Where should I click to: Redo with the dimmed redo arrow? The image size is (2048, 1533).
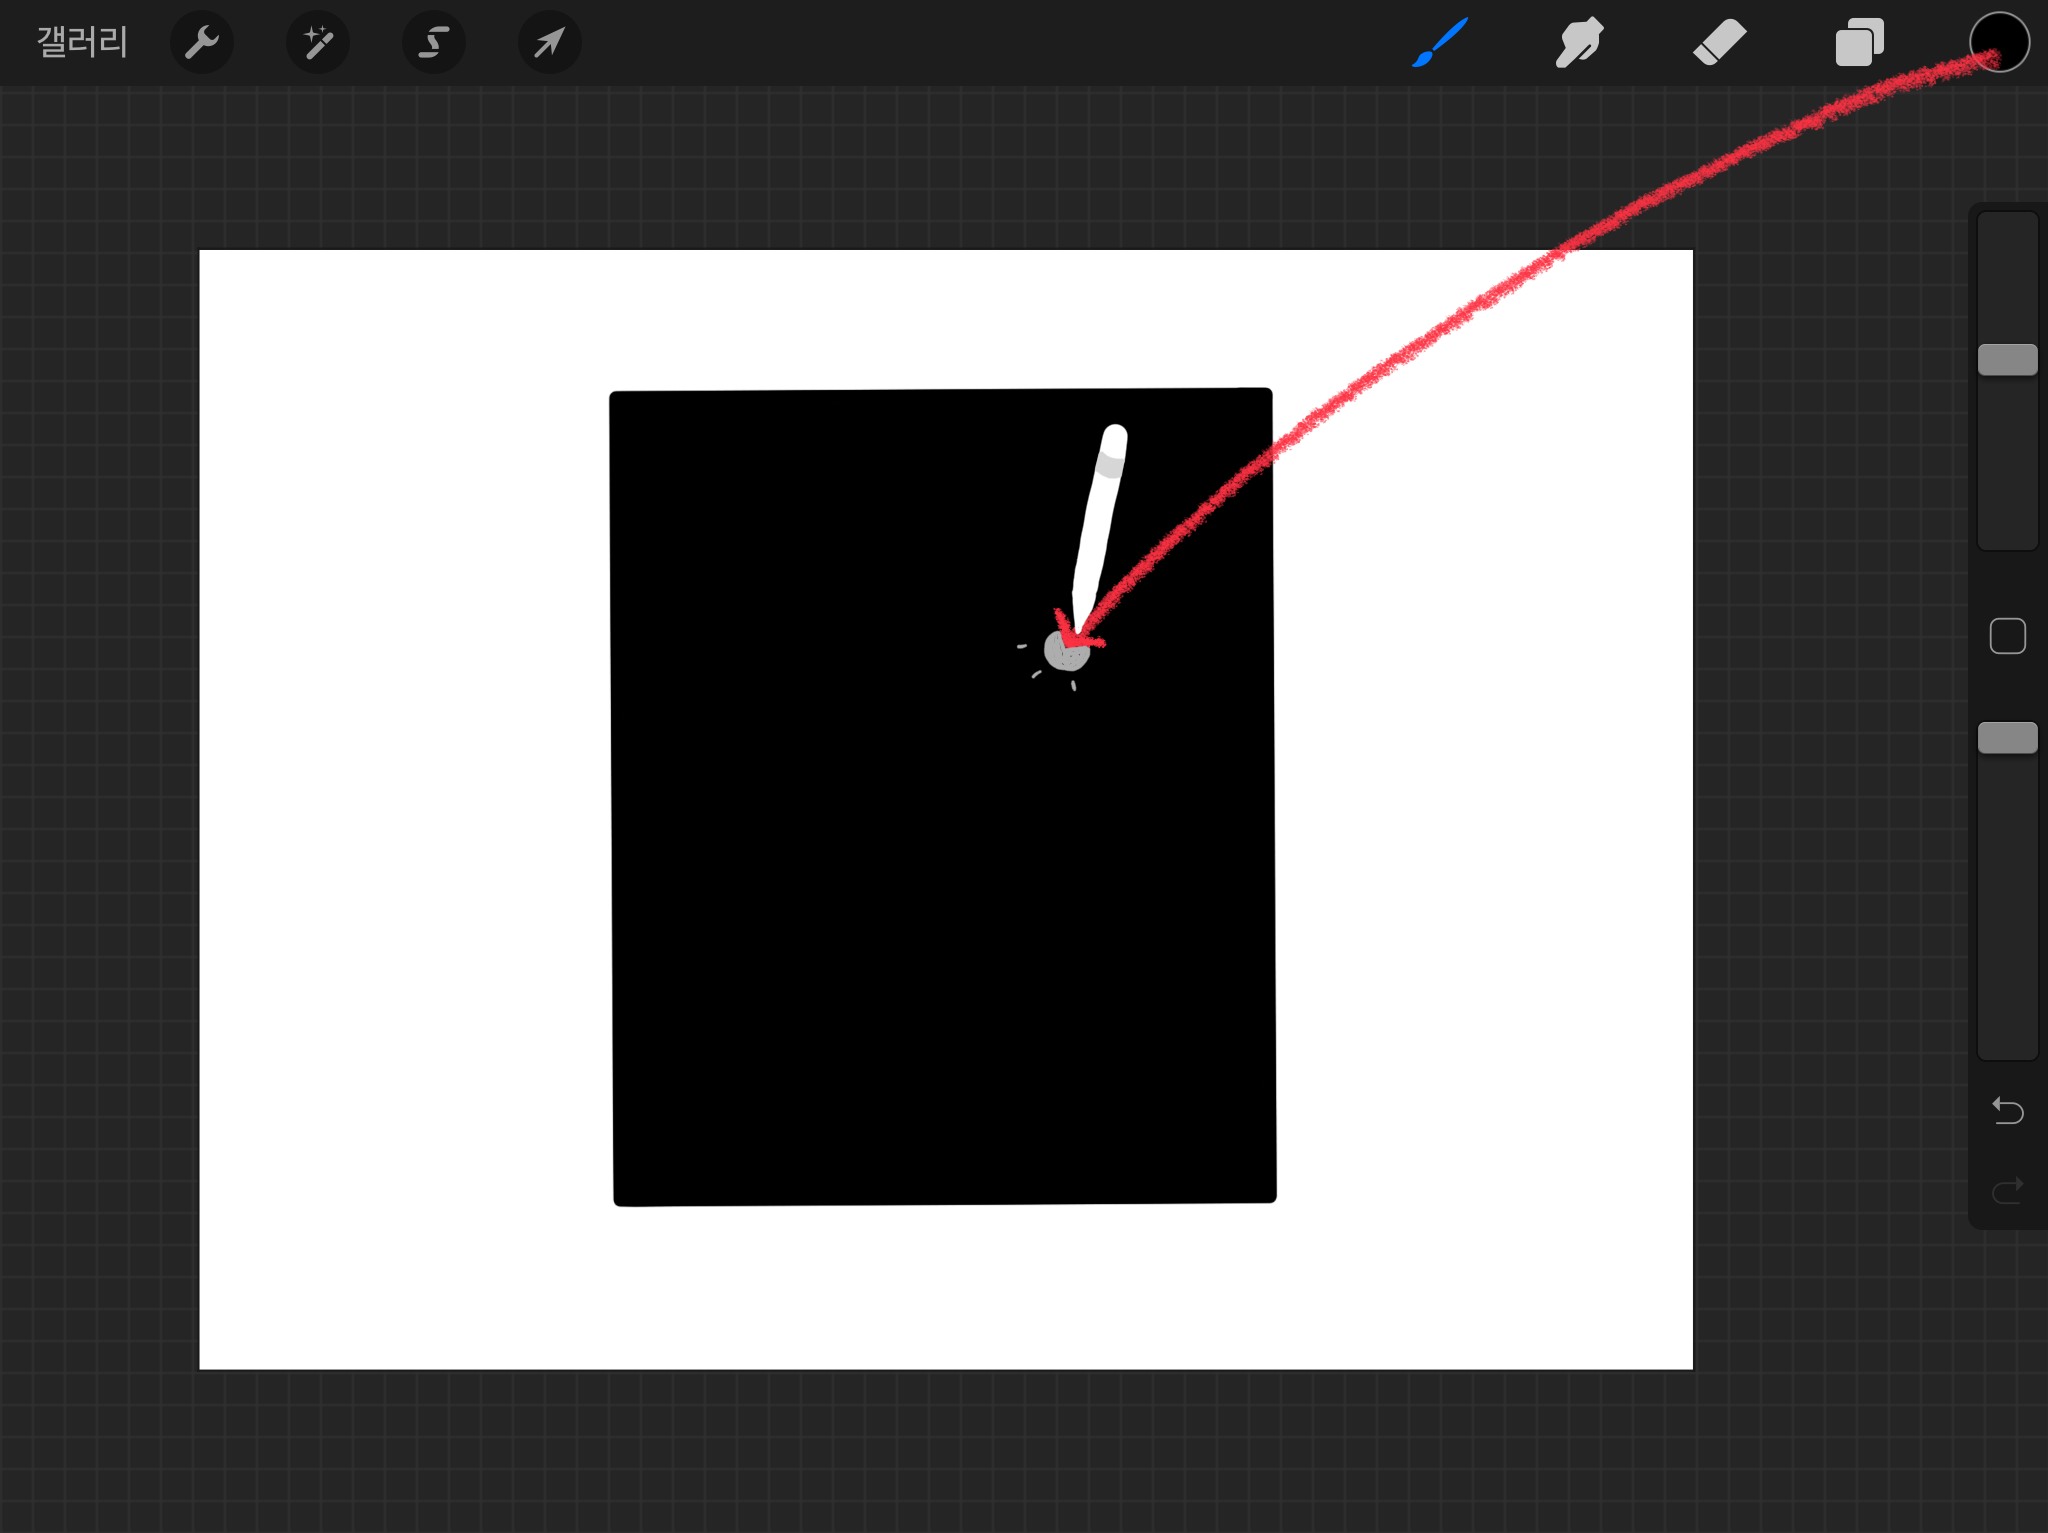click(x=2007, y=1190)
